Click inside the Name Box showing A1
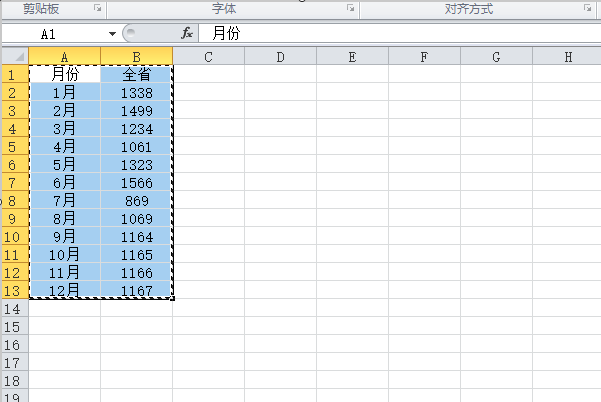Screen dimensions: 601x402 56,34
